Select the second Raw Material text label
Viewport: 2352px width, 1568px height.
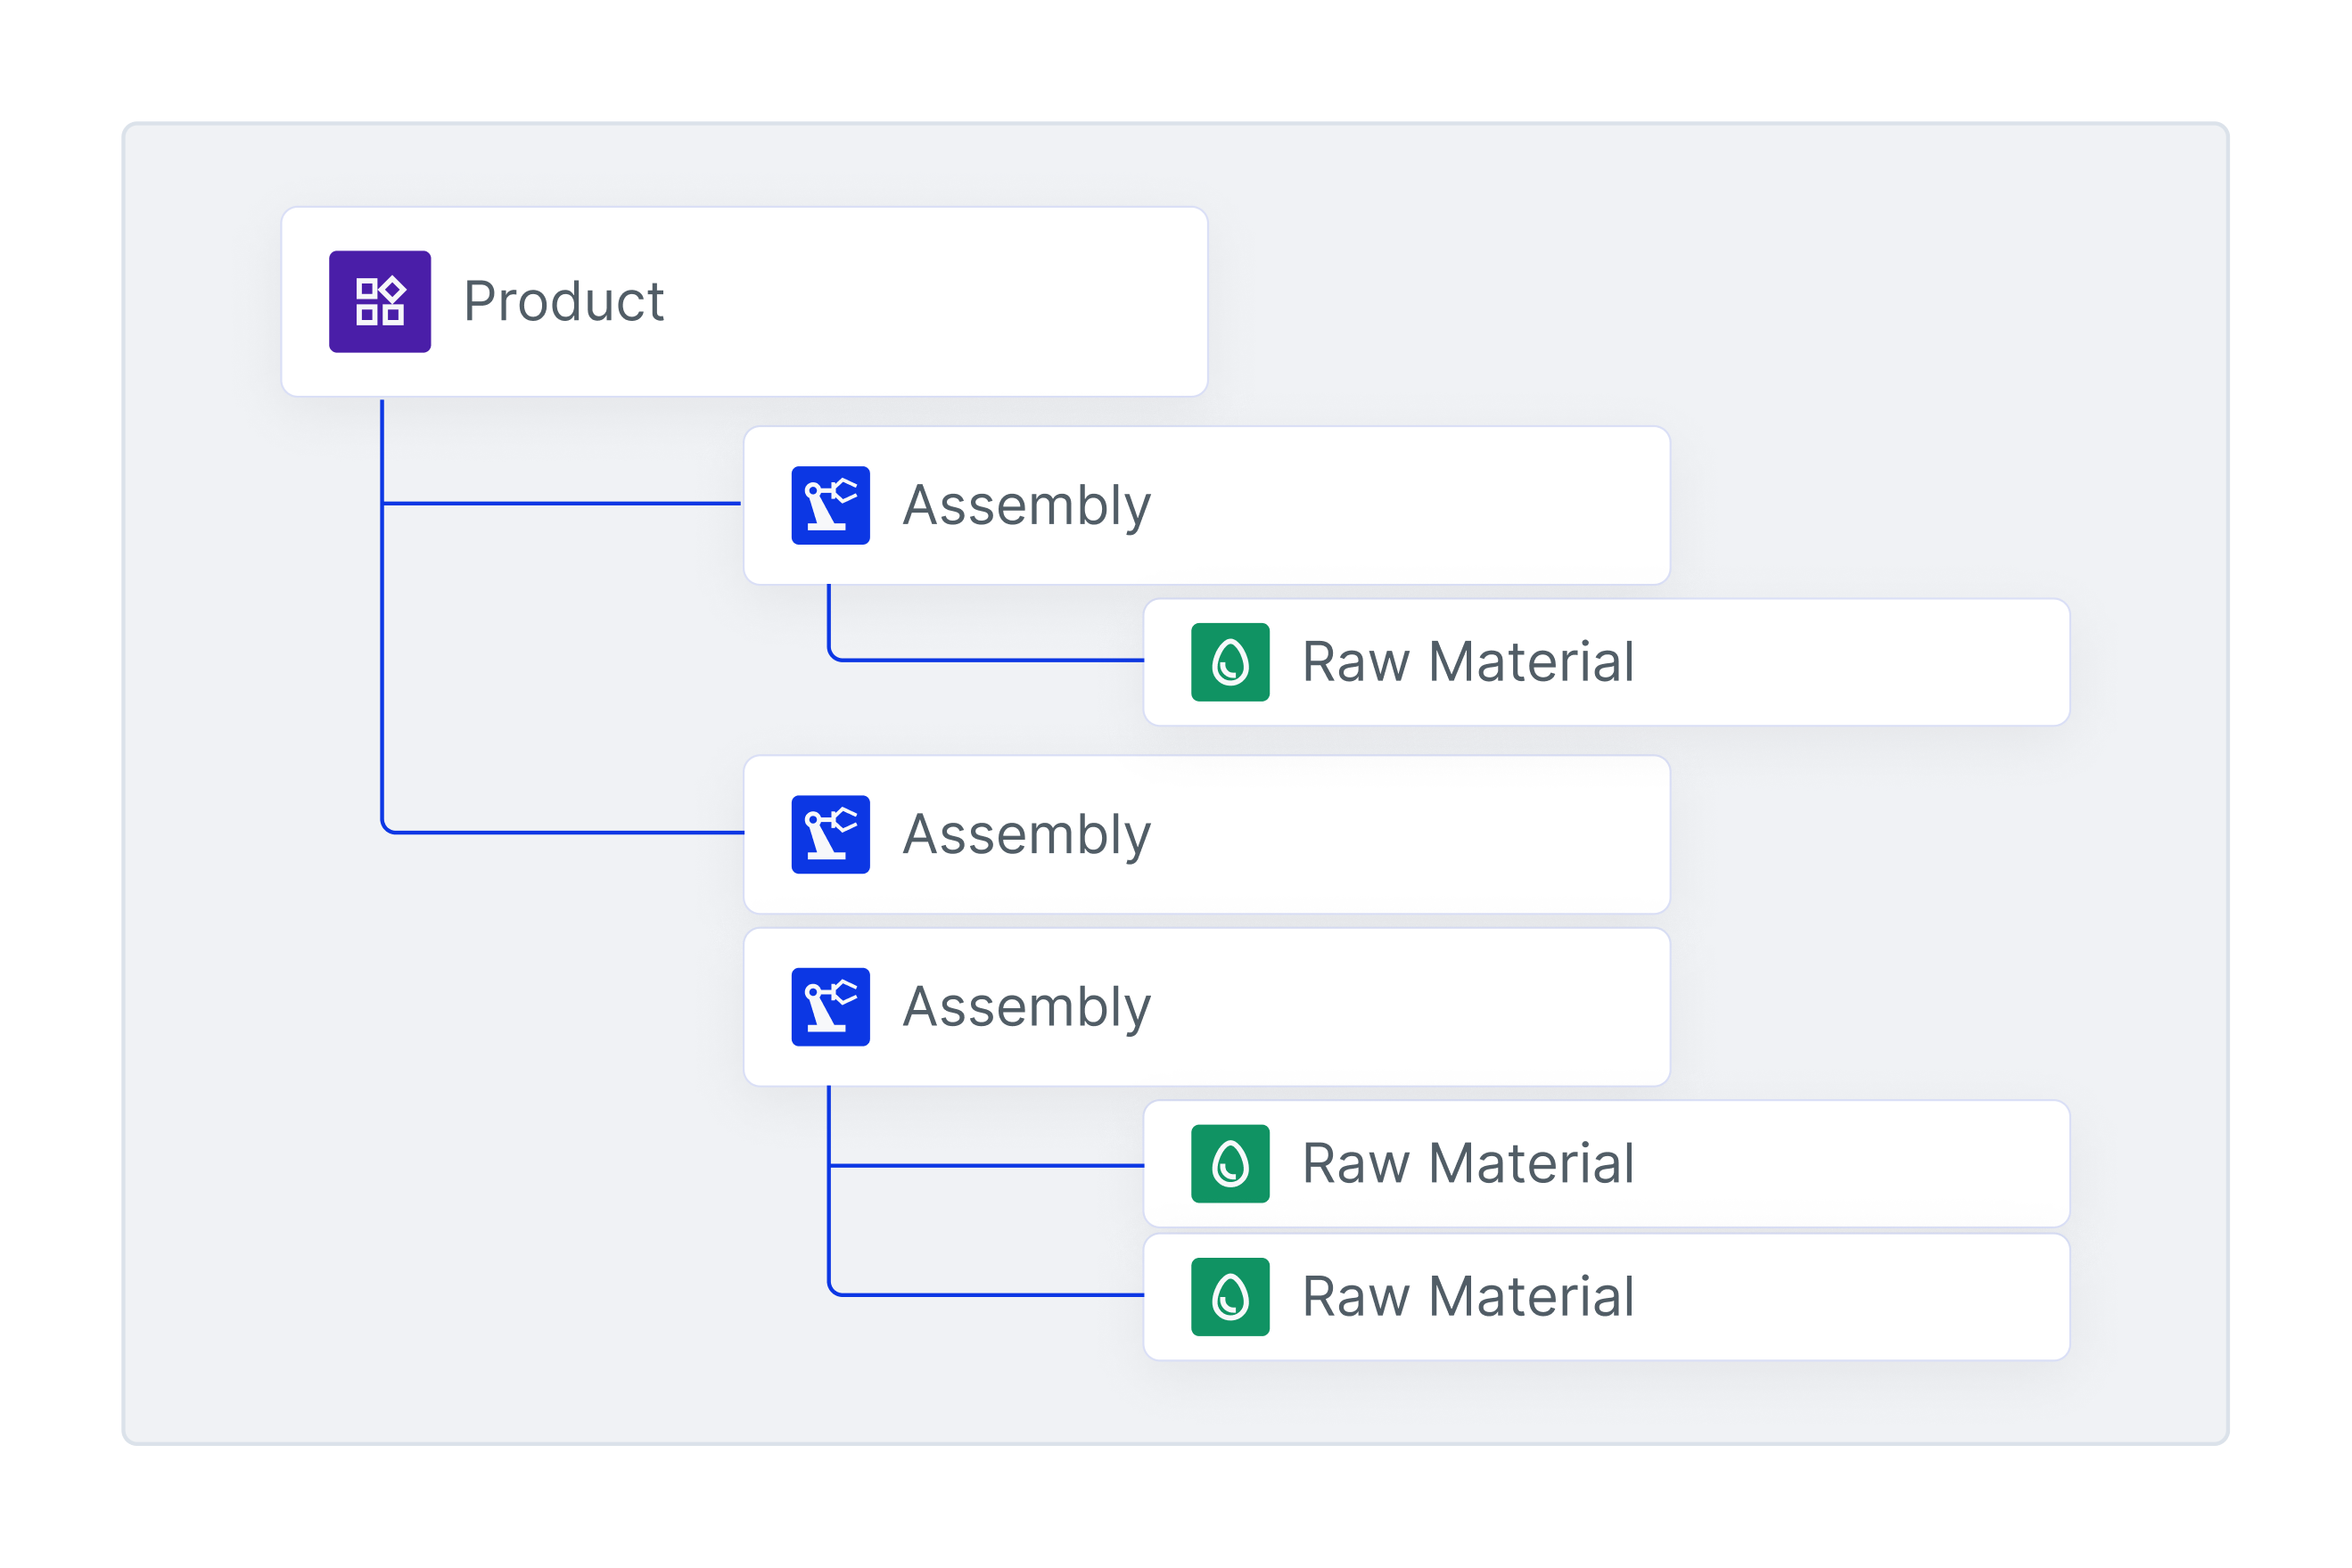(1467, 1163)
